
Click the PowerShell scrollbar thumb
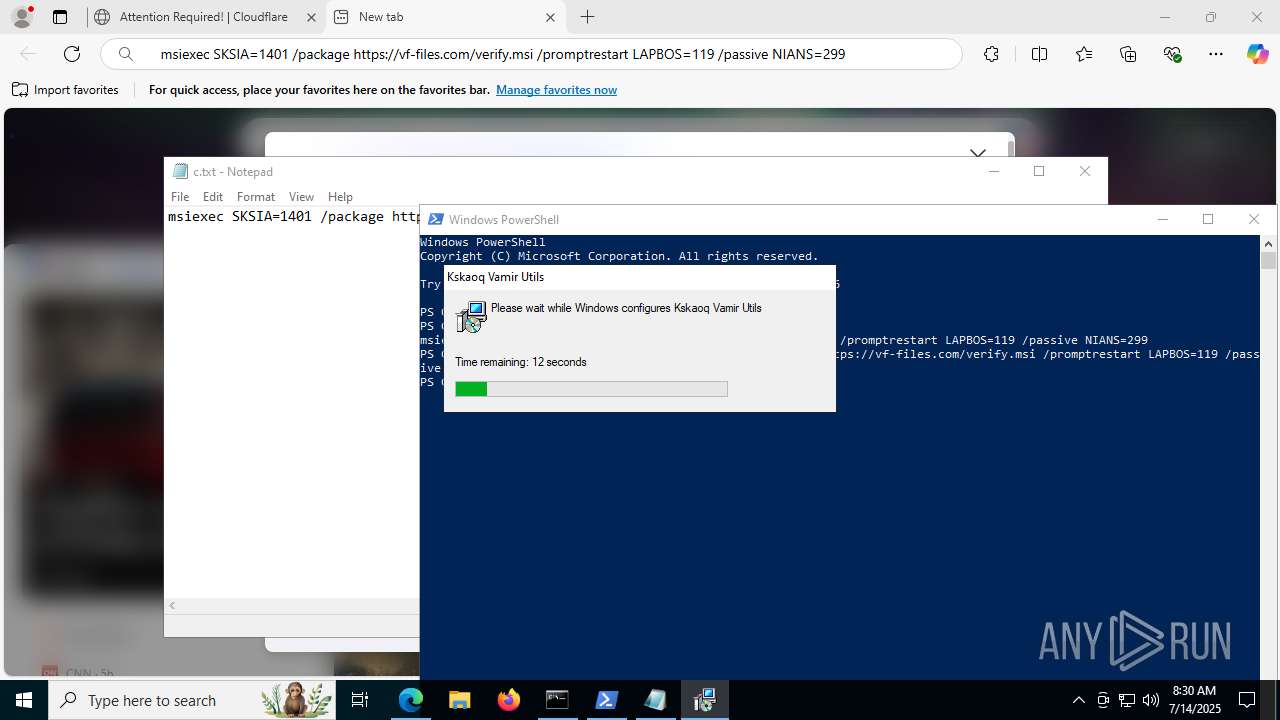point(1268,260)
